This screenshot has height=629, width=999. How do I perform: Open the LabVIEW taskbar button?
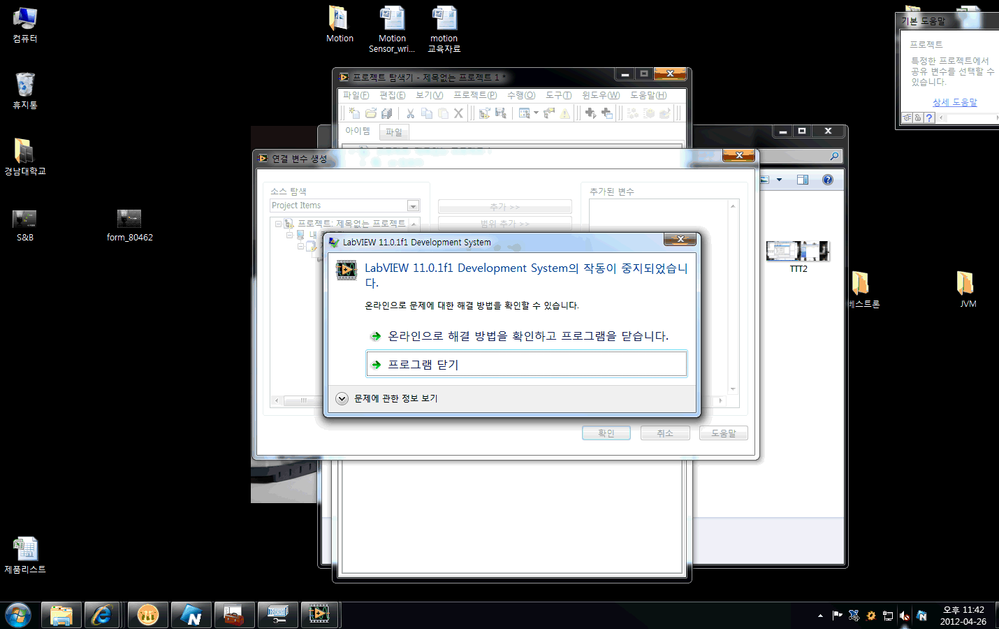pyautogui.click(x=319, y=615)
